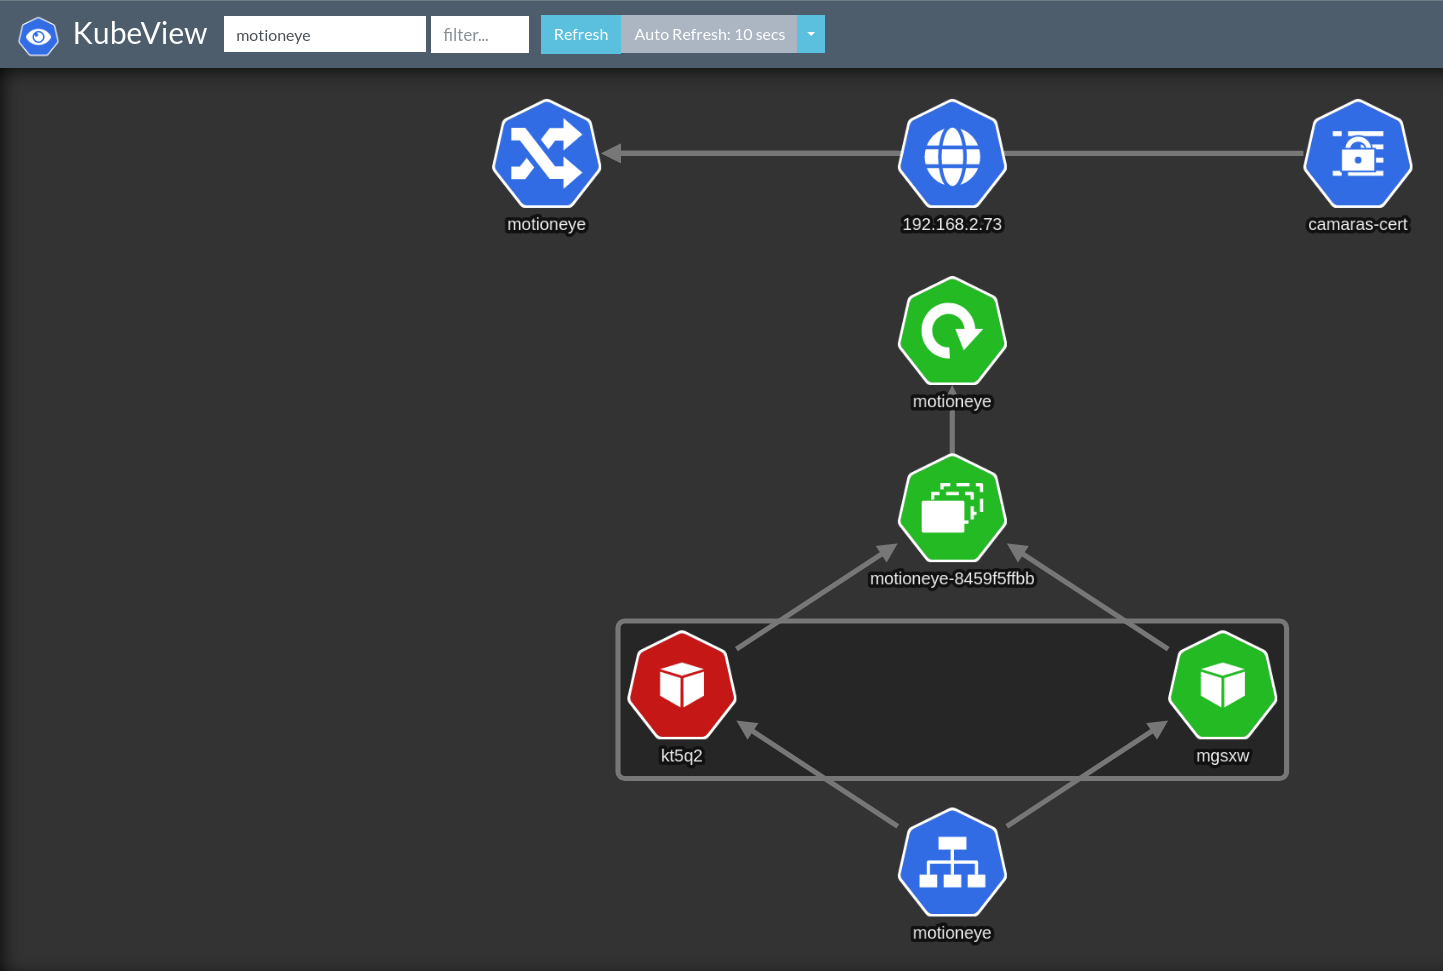Select the green motioneye deployment icon
This screenshot has height=971, width=1443.
pos(952,331)
